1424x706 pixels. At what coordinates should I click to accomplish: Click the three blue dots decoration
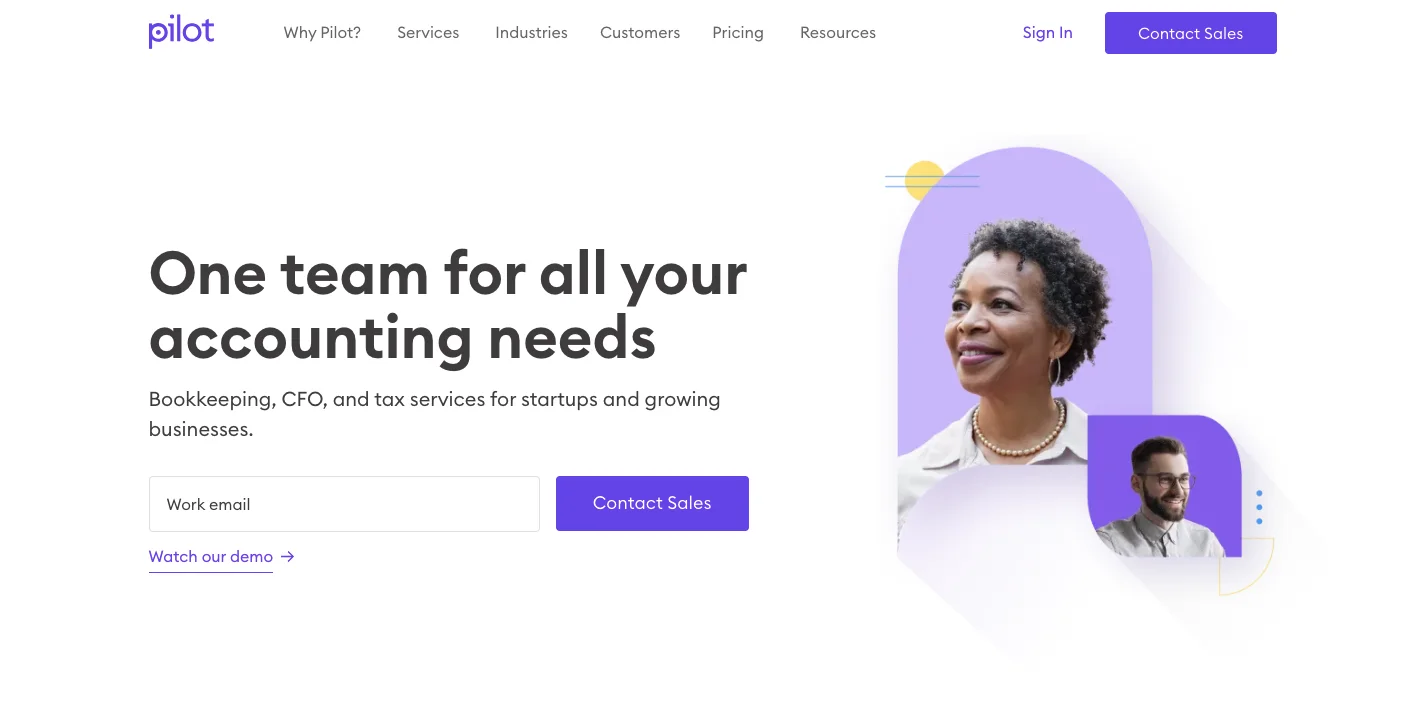click(x=1259, y=507)
